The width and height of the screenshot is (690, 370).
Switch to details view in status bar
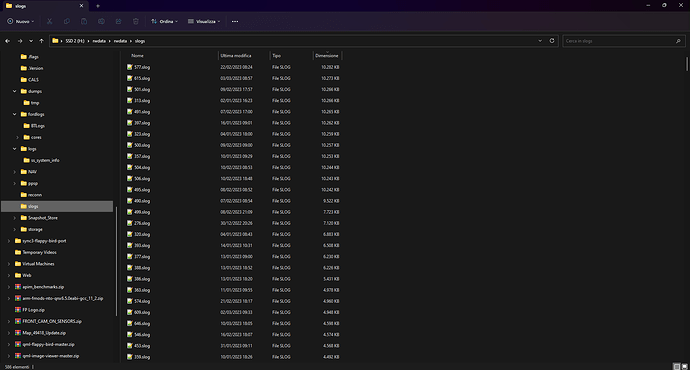(677, 366)
